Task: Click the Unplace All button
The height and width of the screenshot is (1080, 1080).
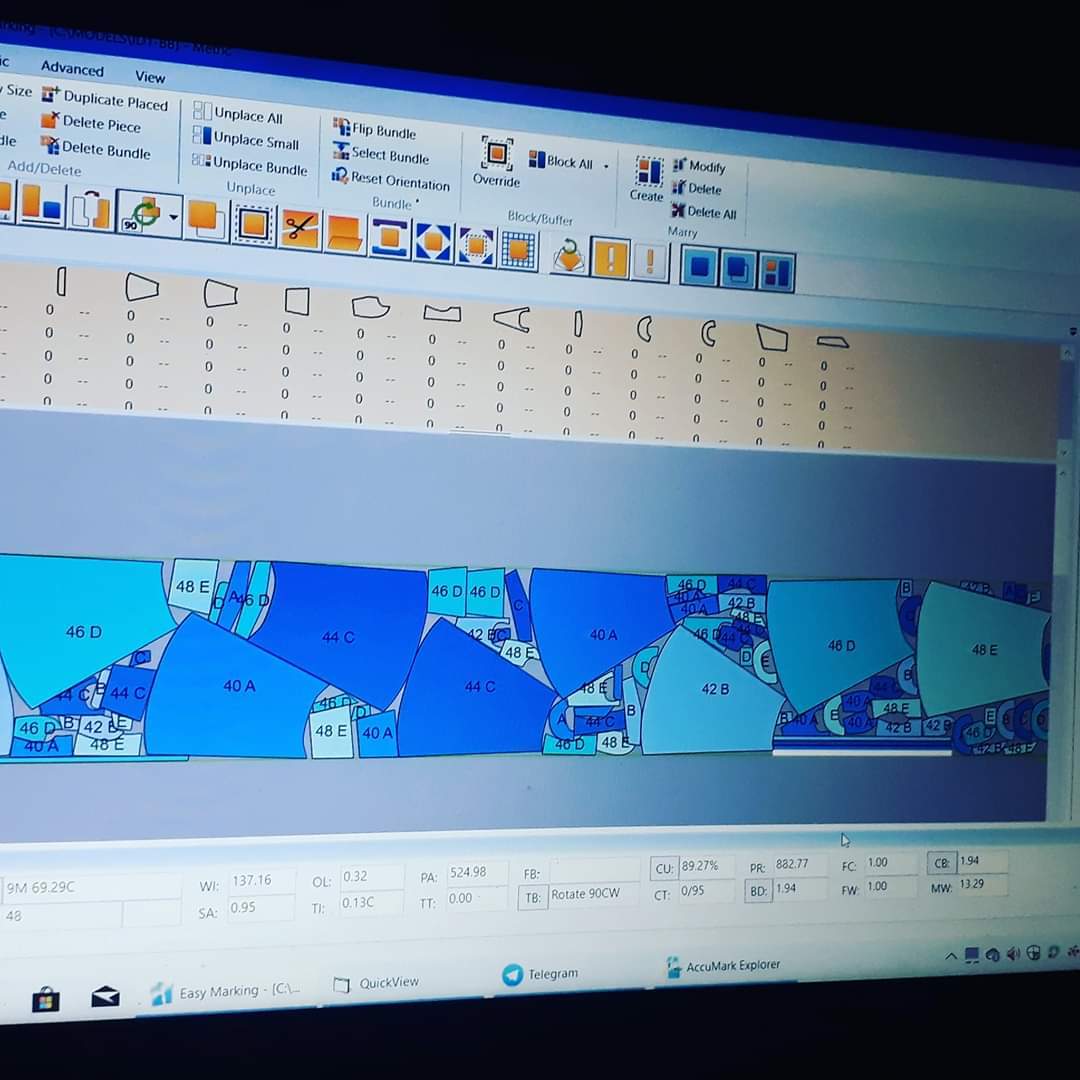Action: point(238,114)
